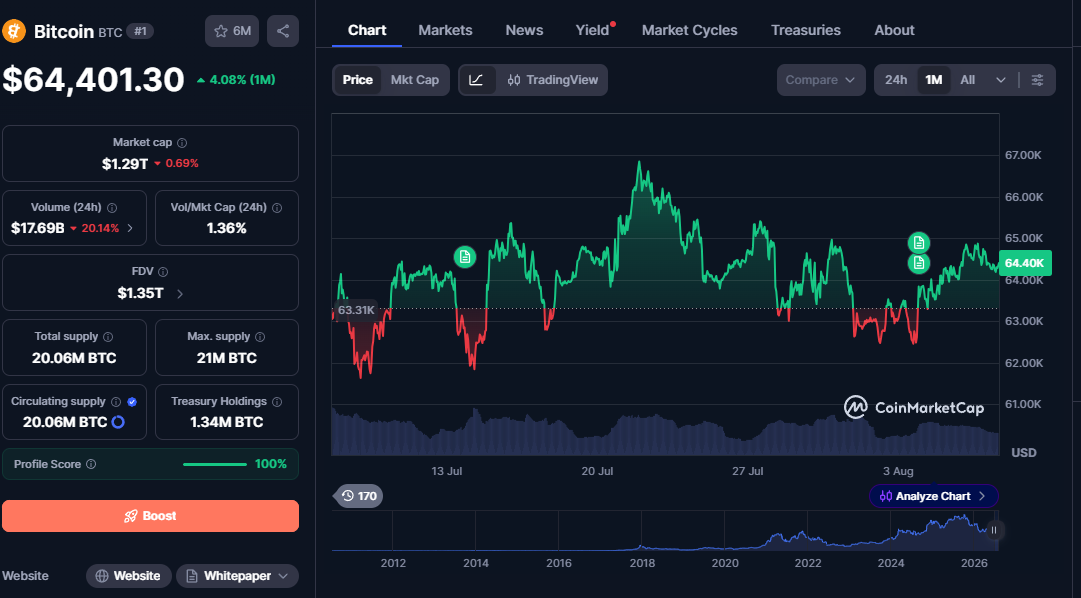Select the line chart icon

(476, 80)
